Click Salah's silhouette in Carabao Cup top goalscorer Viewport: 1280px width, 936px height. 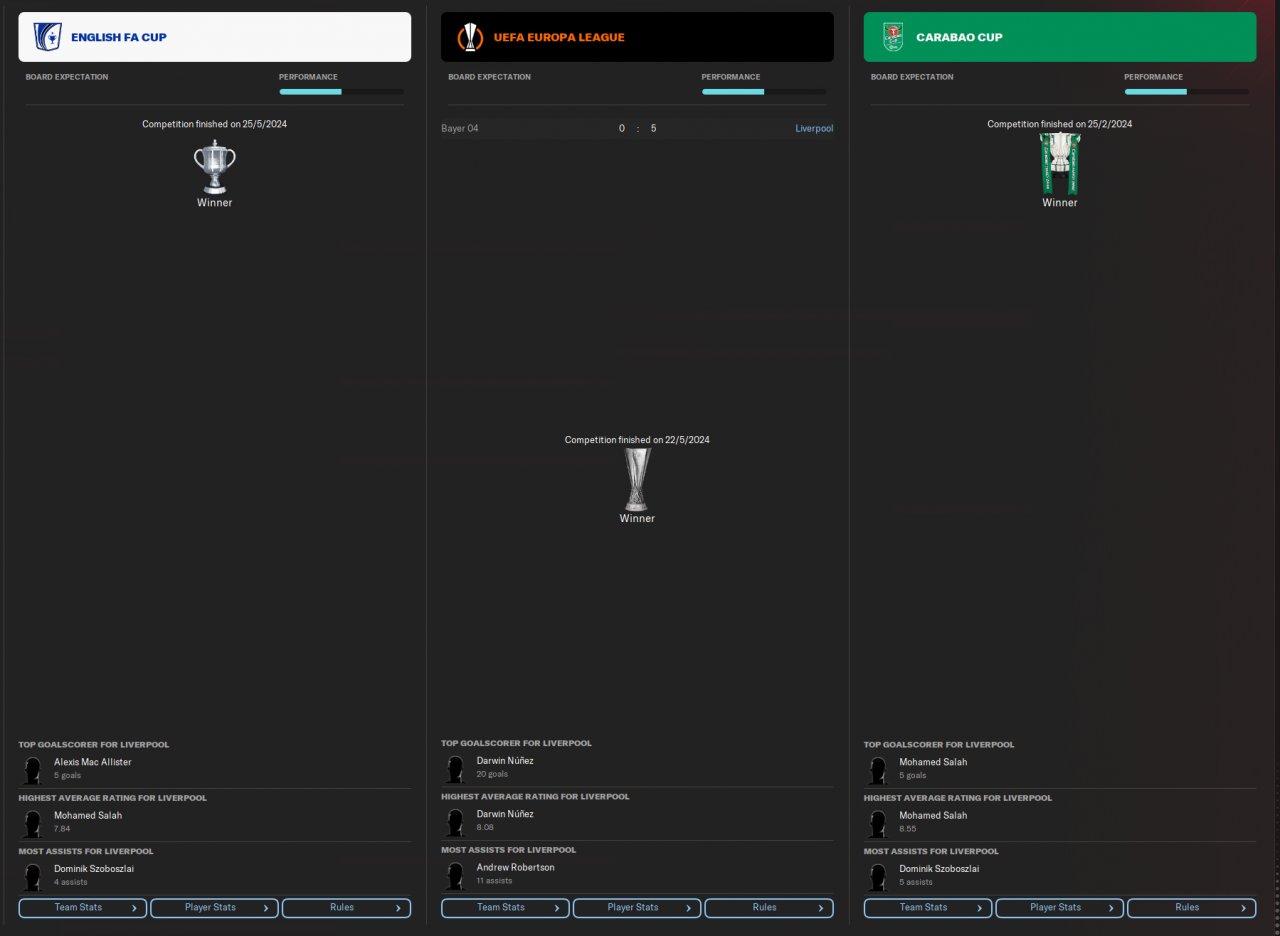tap(877, 769)
